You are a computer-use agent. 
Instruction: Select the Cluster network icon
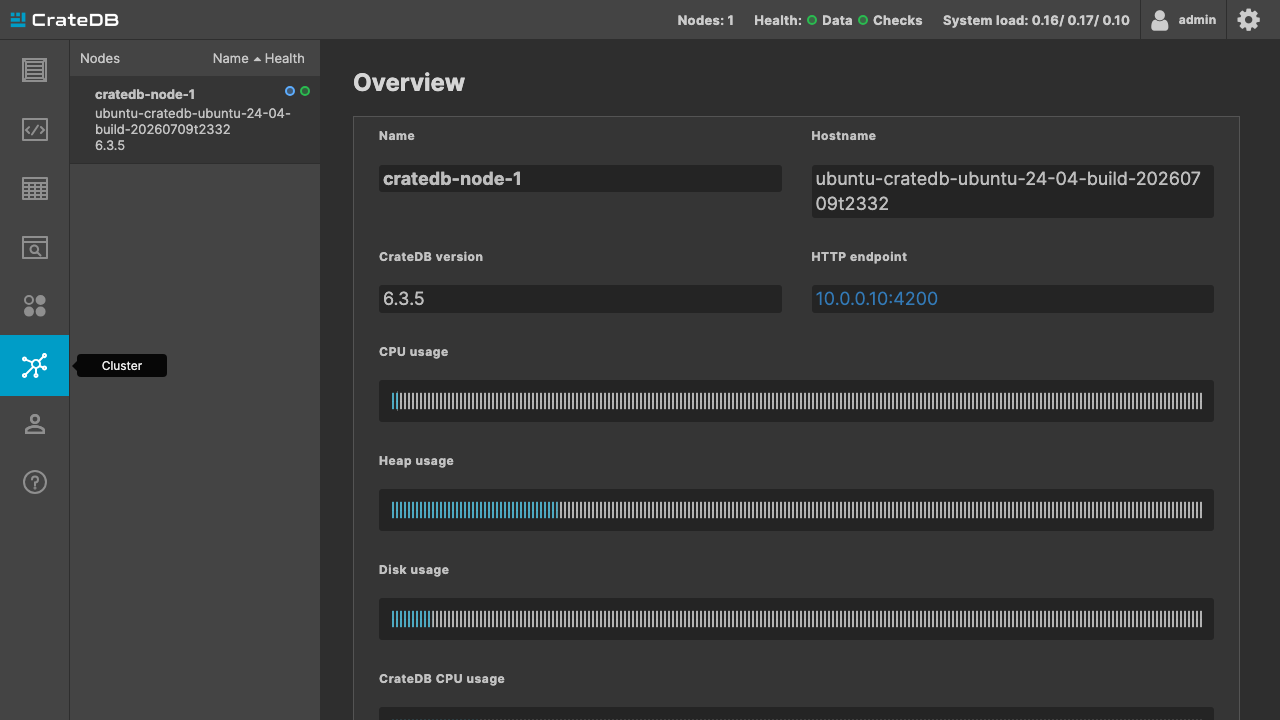click(34, 365)
